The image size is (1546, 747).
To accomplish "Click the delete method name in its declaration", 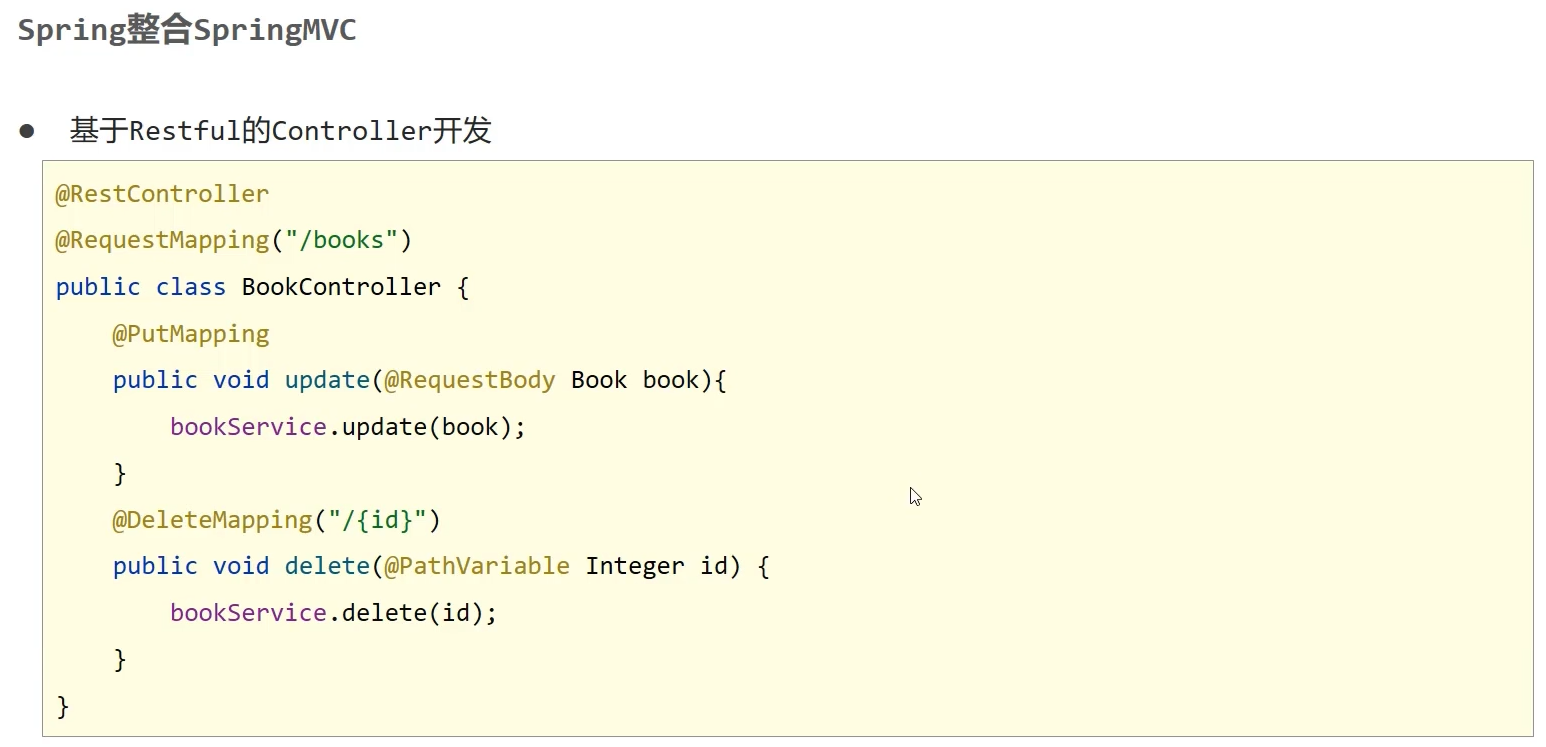I will point(327,566).
